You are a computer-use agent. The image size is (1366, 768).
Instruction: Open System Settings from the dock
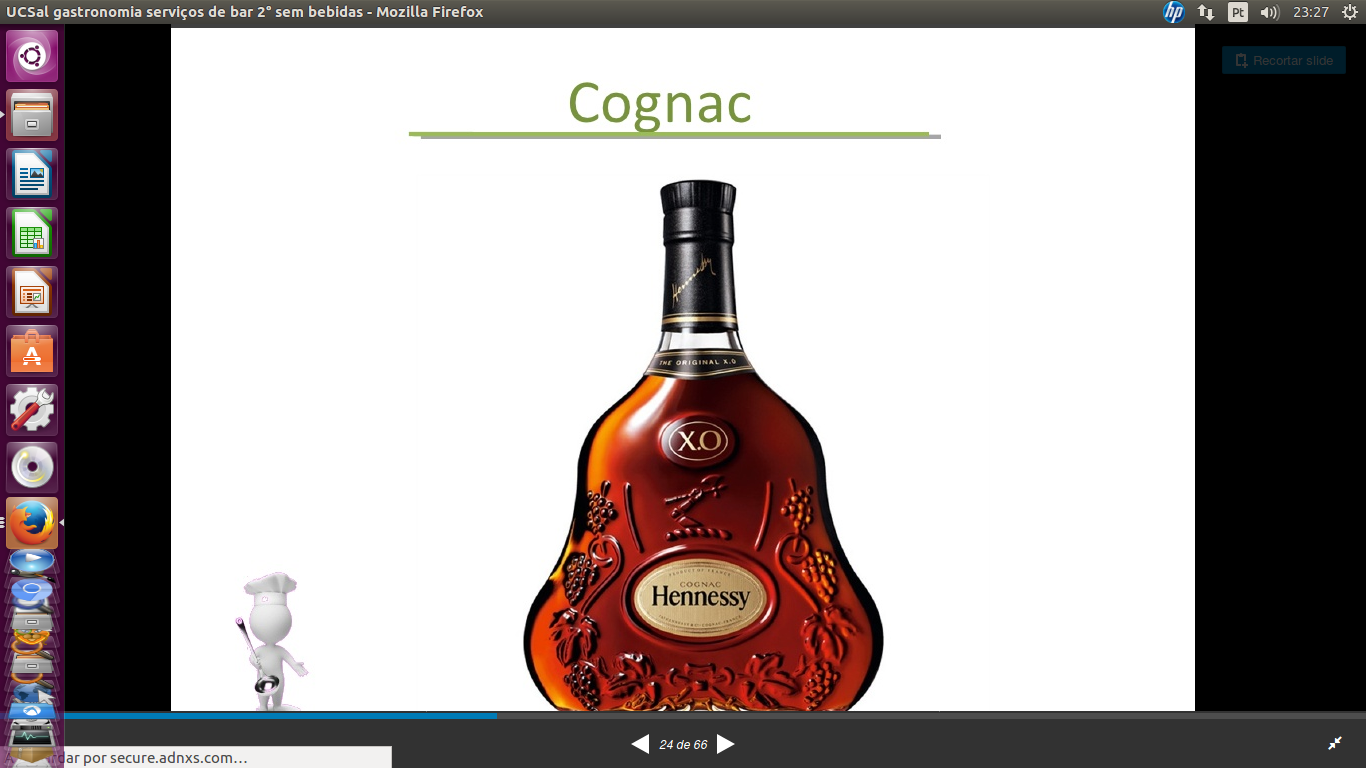[32, 410]
